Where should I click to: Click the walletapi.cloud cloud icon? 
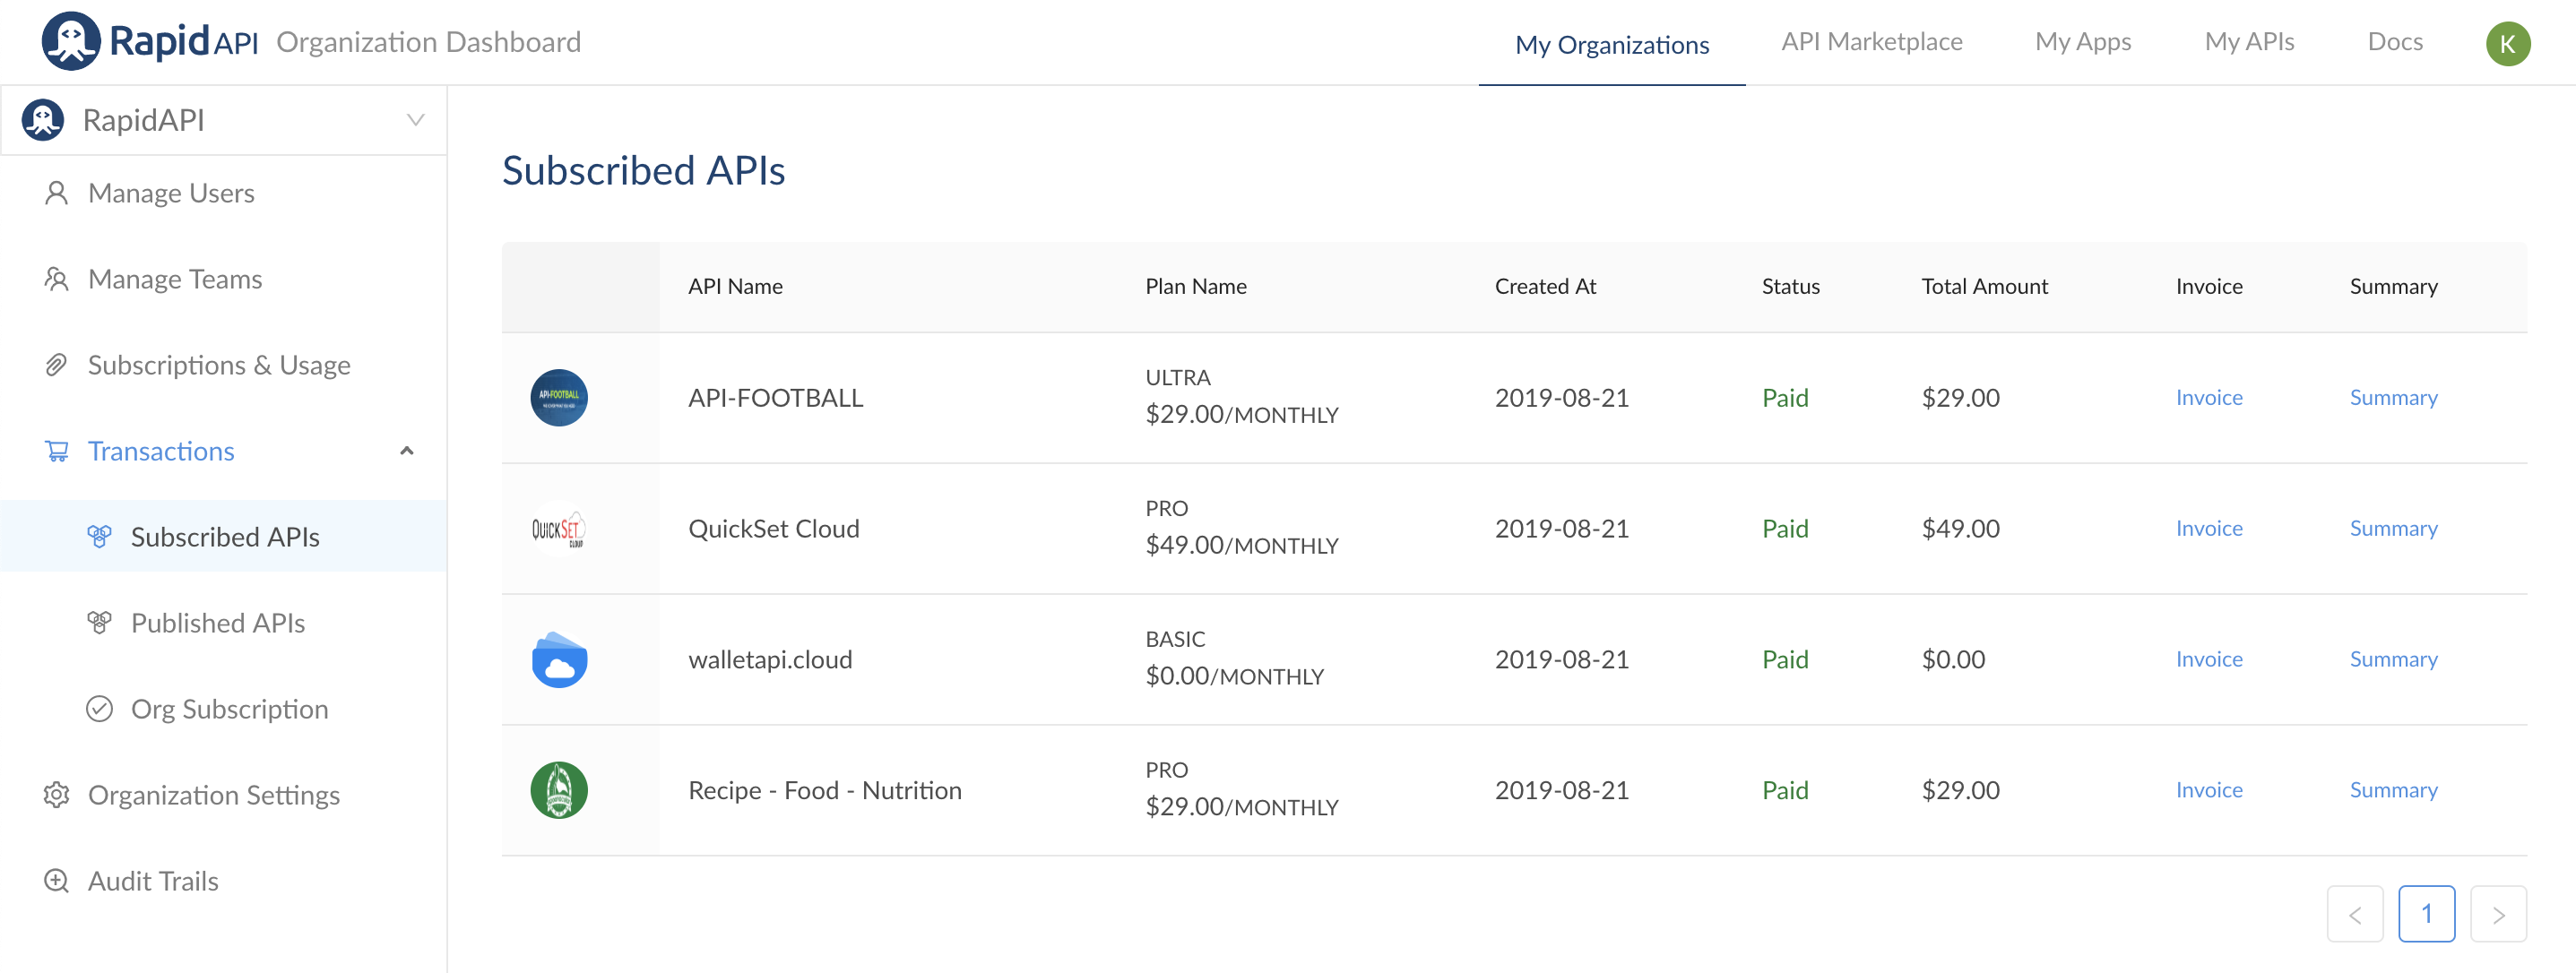point(558,660)
